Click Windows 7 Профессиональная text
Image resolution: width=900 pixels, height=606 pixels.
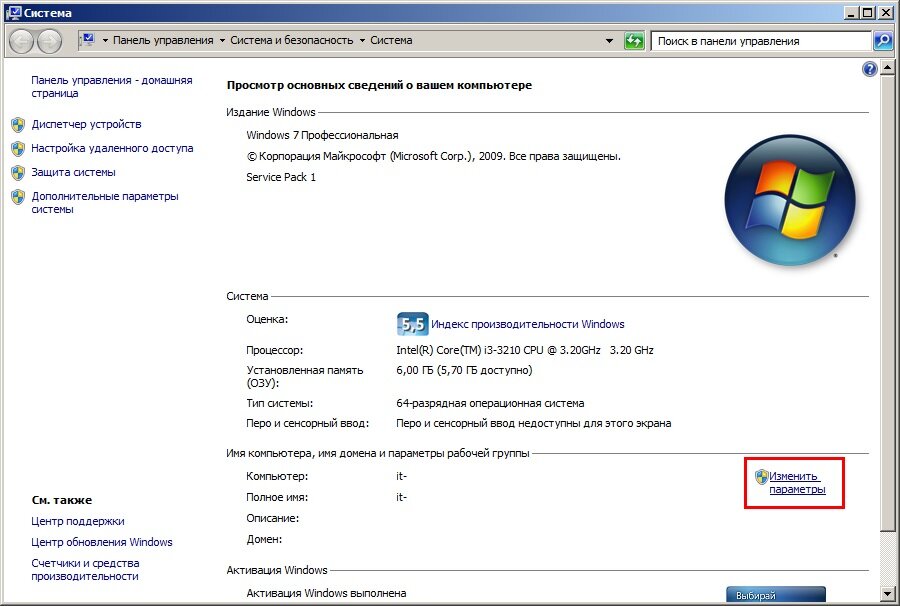tap(322, 135)
